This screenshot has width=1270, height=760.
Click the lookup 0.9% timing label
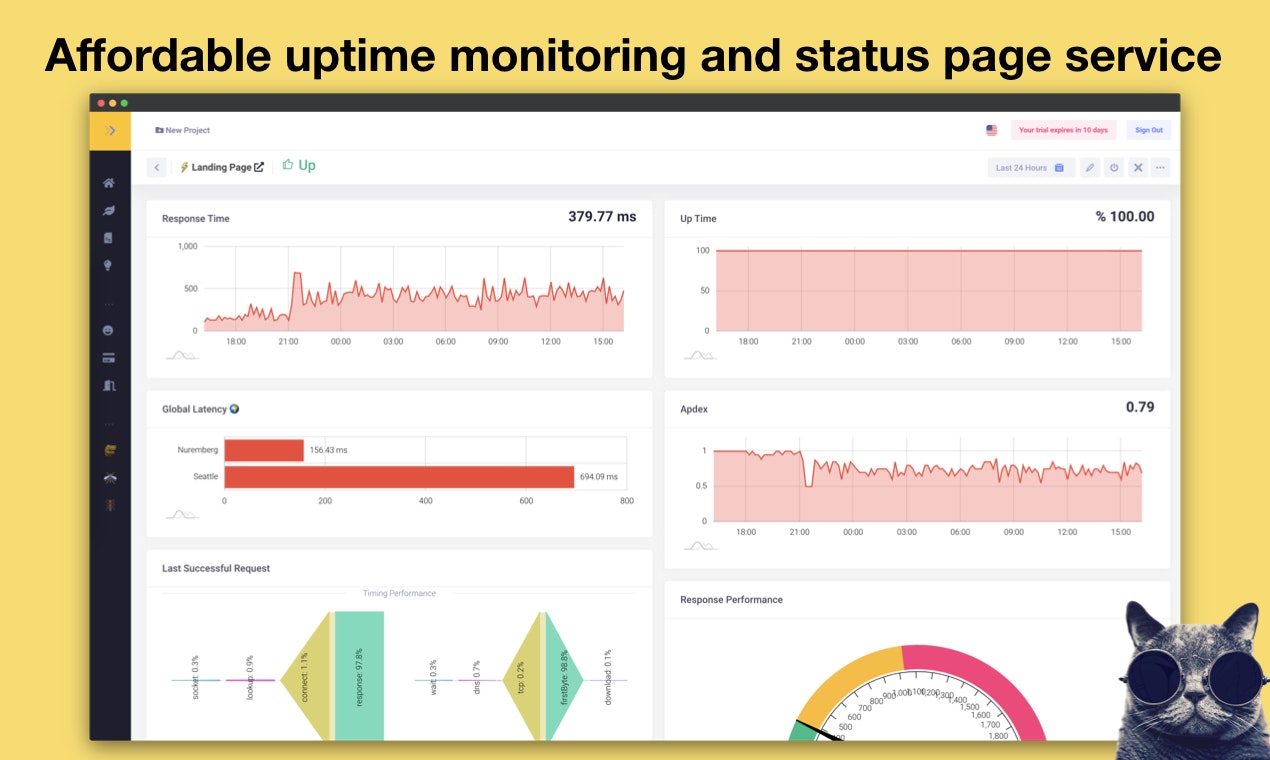(x=250, y=677)
